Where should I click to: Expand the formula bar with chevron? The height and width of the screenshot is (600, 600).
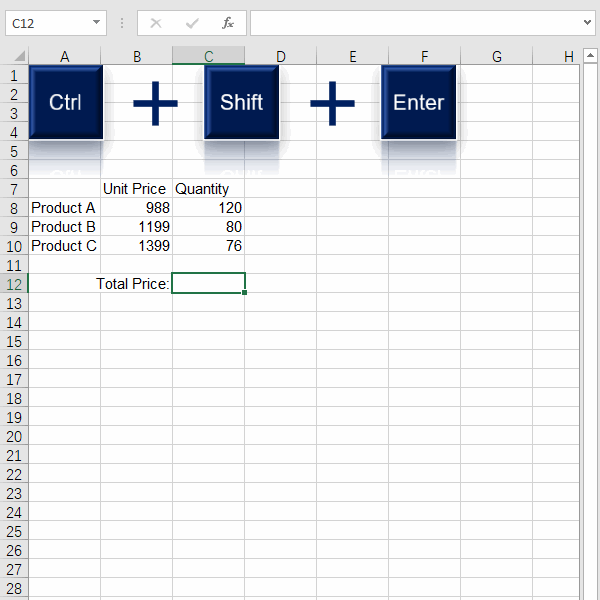pos(587,23)
